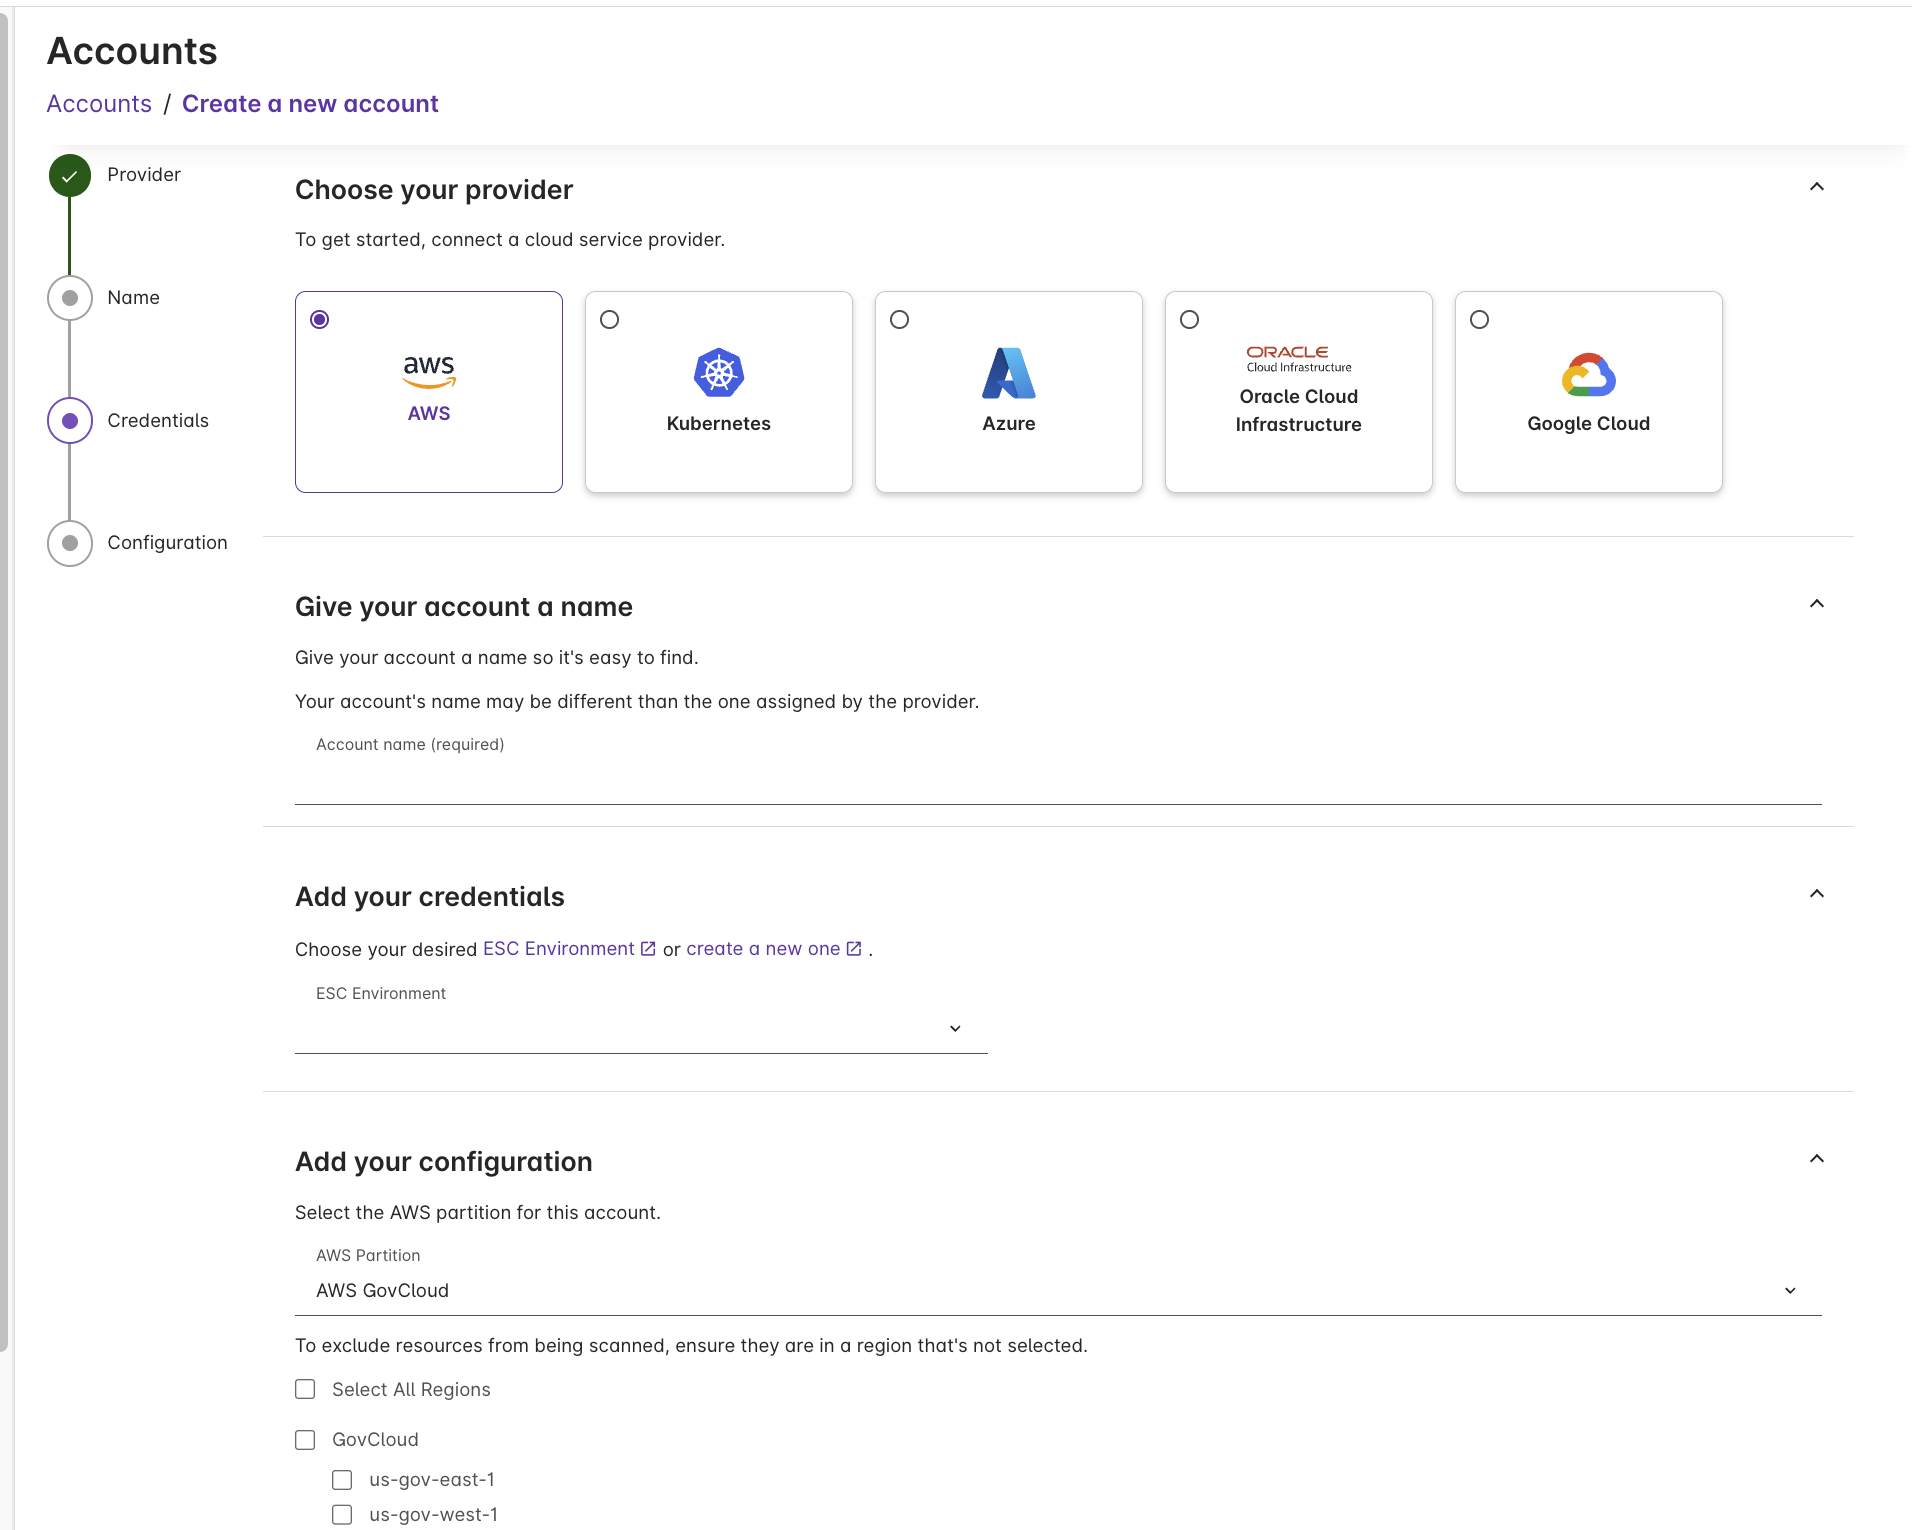Open the ESC Environment external link icon

pyautogui.click(x=648, y=948)
